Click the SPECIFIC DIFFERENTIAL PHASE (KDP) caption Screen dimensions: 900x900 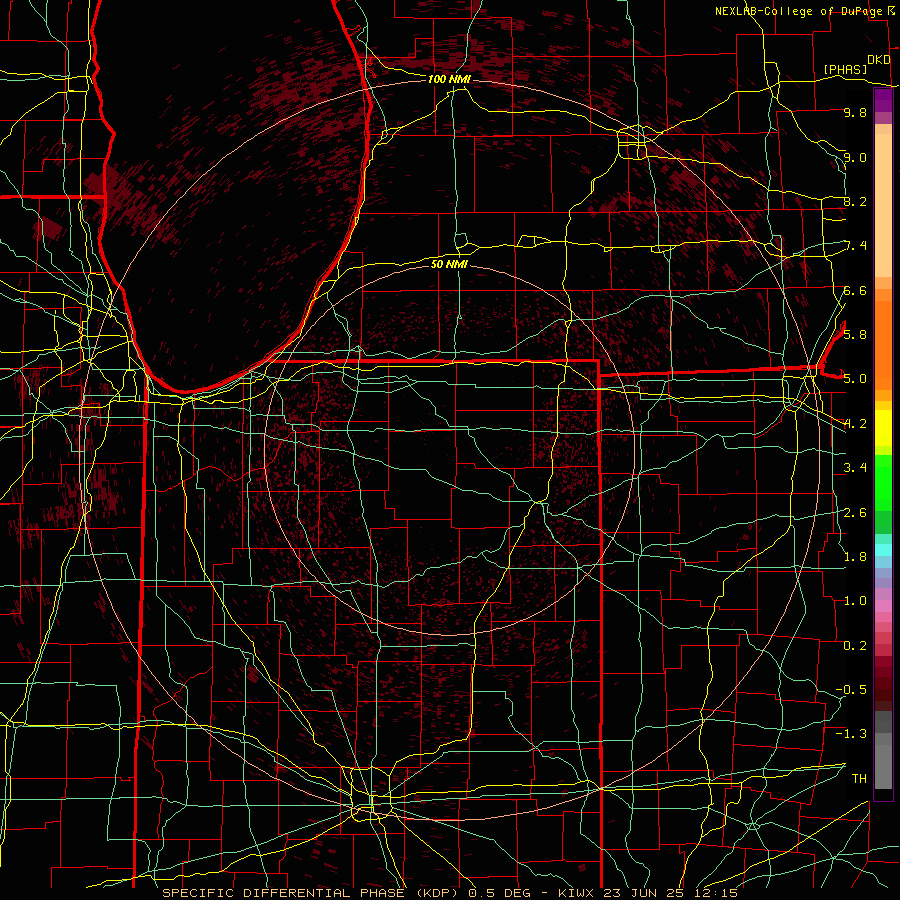(x=312, y=893)
